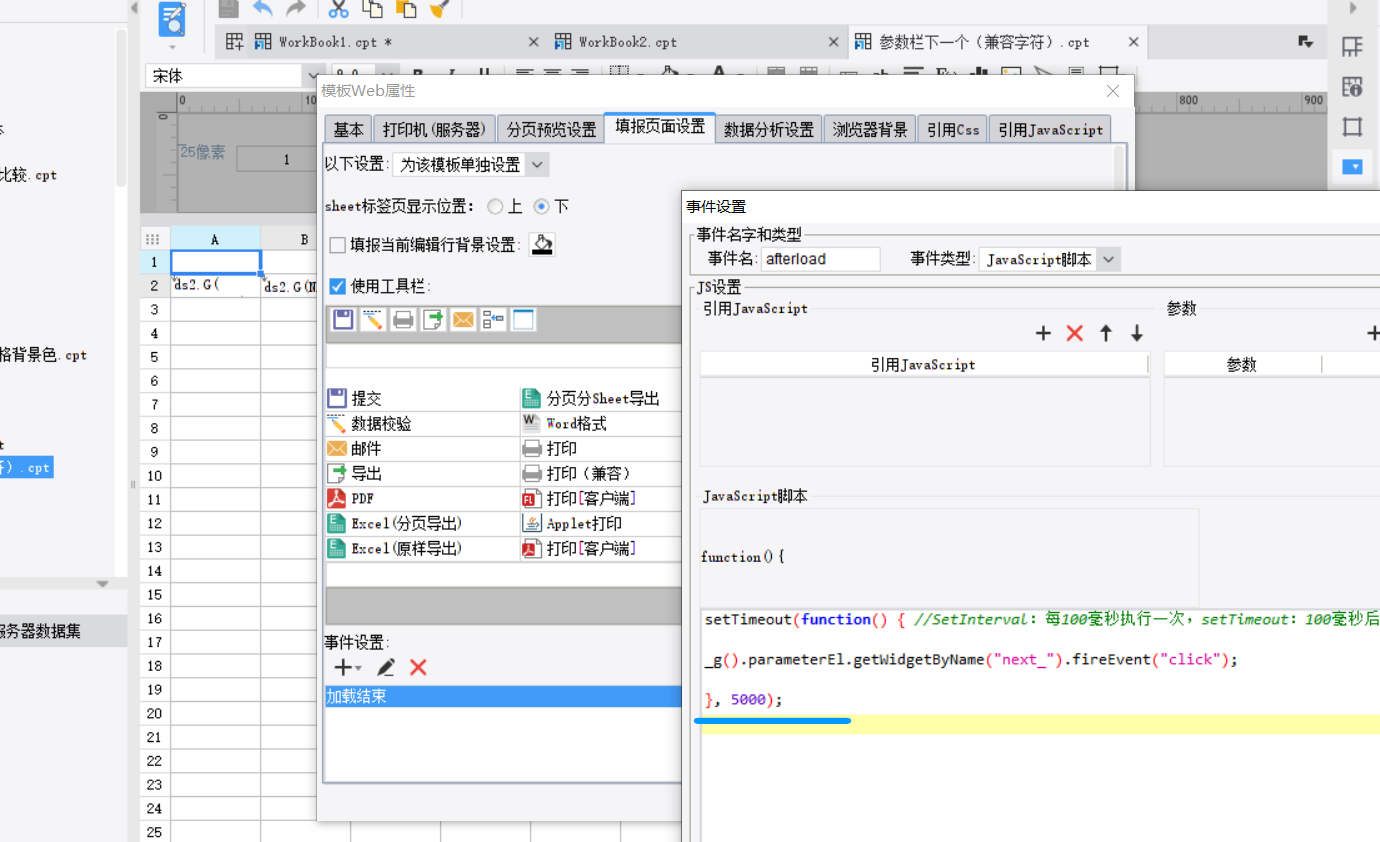Click the 数据校验 item in toolbar list

(x=422, y=423)
